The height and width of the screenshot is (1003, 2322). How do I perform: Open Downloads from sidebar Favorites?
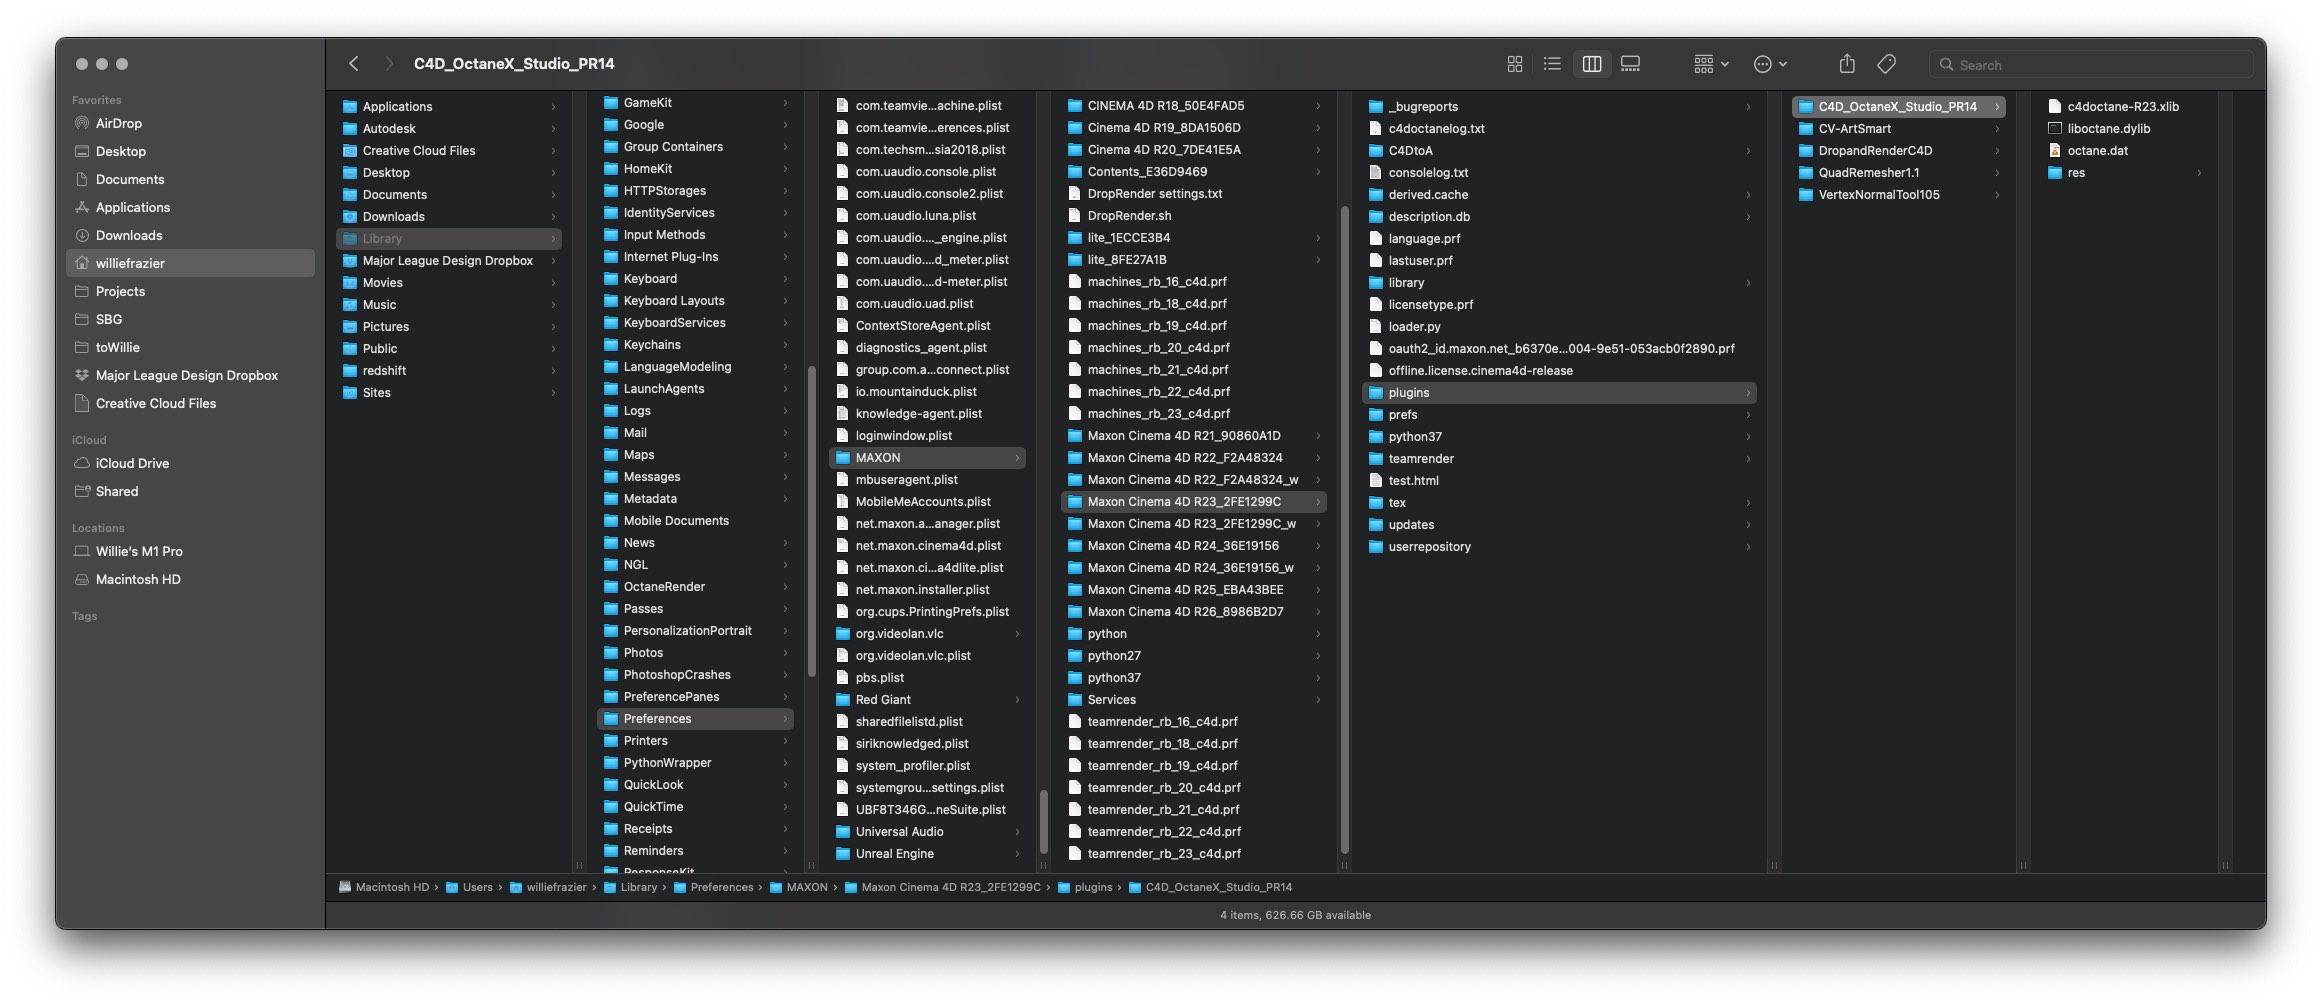pyautogui.click(x=190, y=235)
